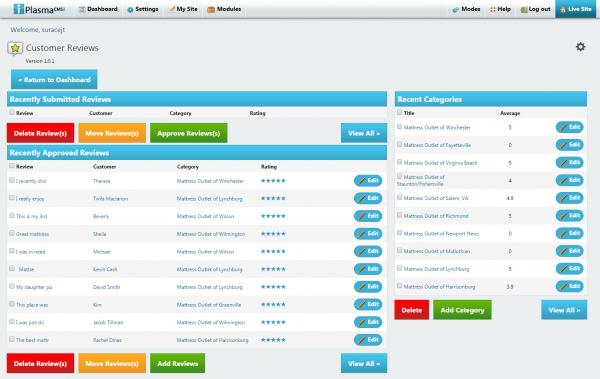Tick the Mattress Outlet of Lynchburg category checkbox
This screenshot has width=600, height=379.
click(399, 268)
